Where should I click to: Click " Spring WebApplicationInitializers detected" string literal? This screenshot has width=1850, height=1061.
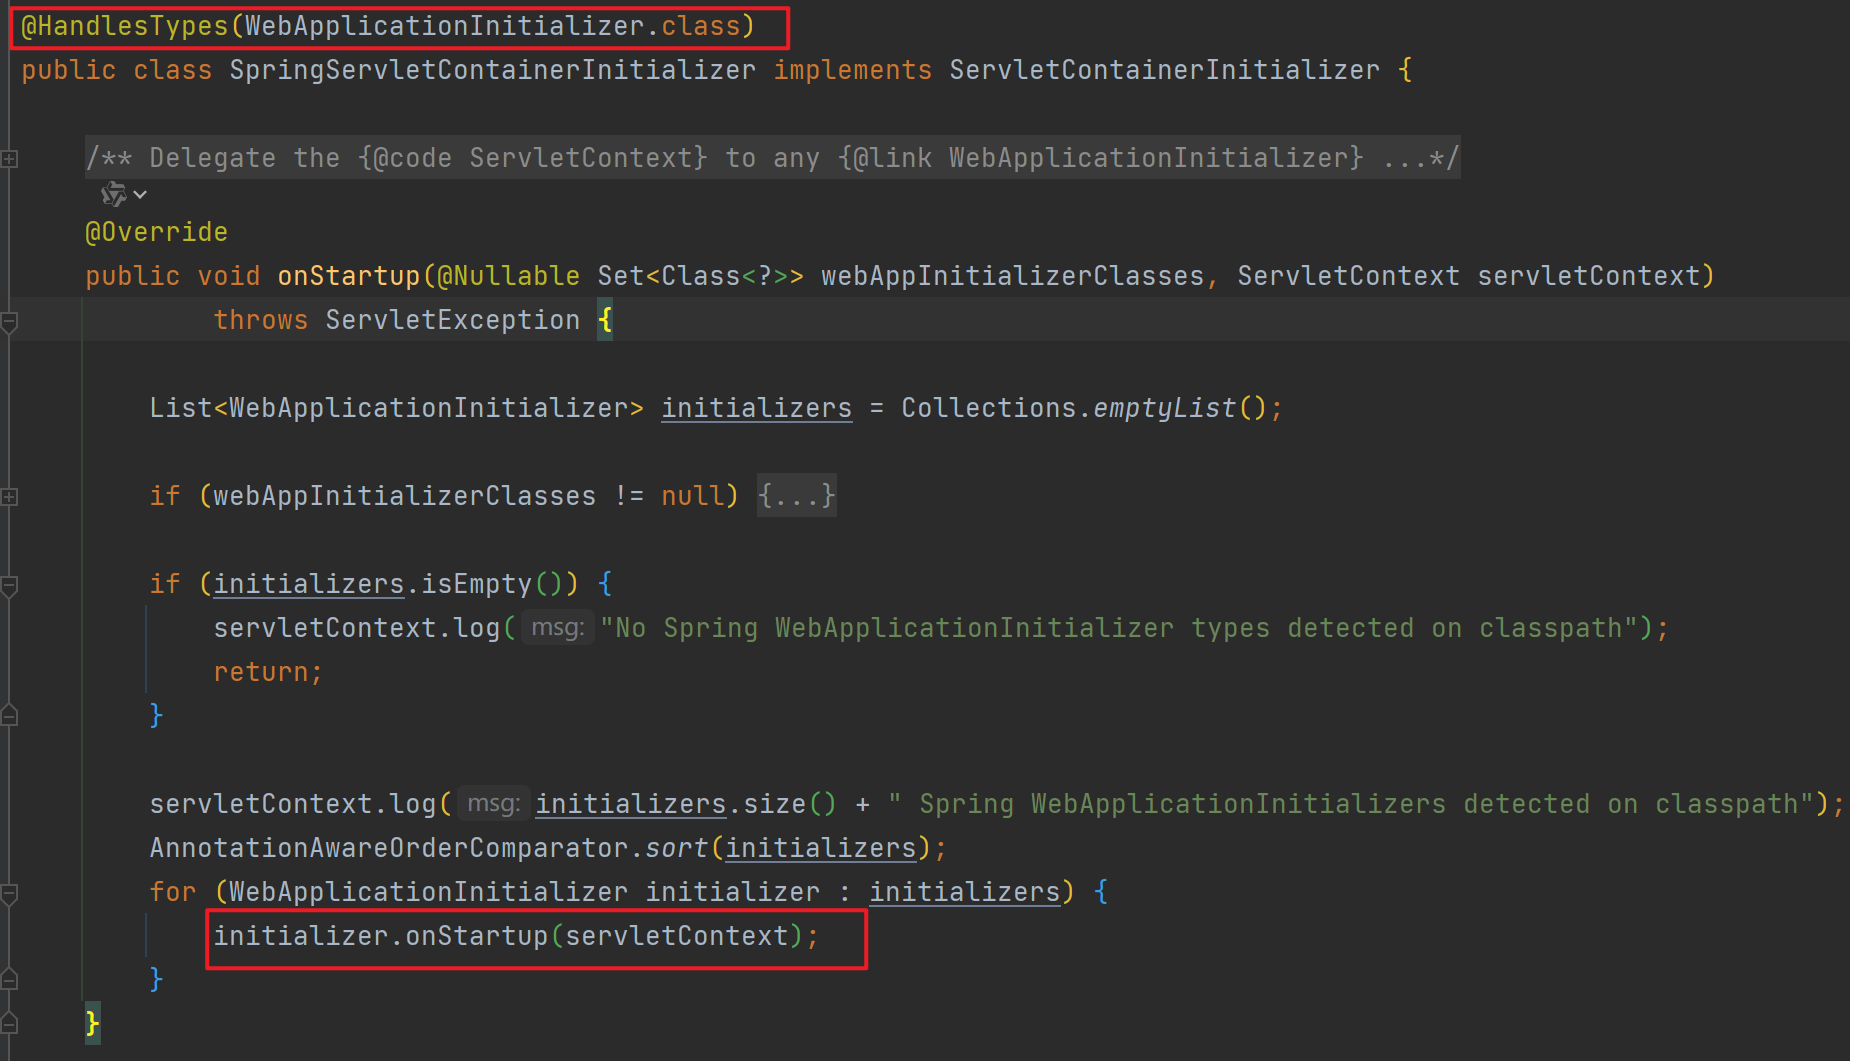[1351, 804]
